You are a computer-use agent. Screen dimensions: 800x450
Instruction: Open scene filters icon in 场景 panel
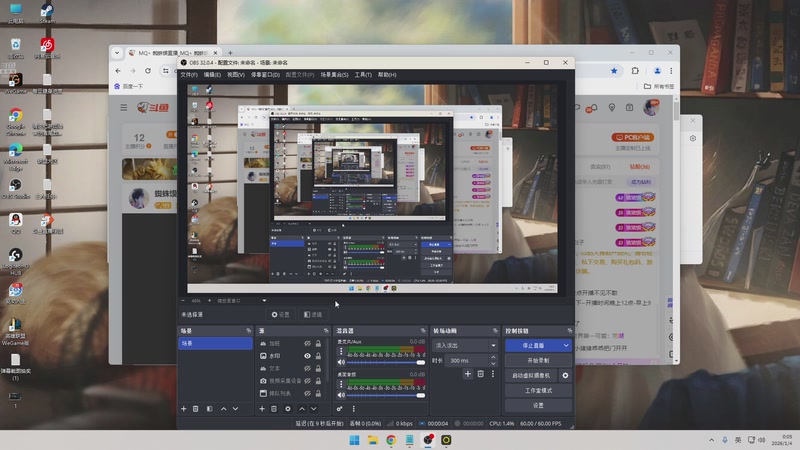click(x=209, y=409)
